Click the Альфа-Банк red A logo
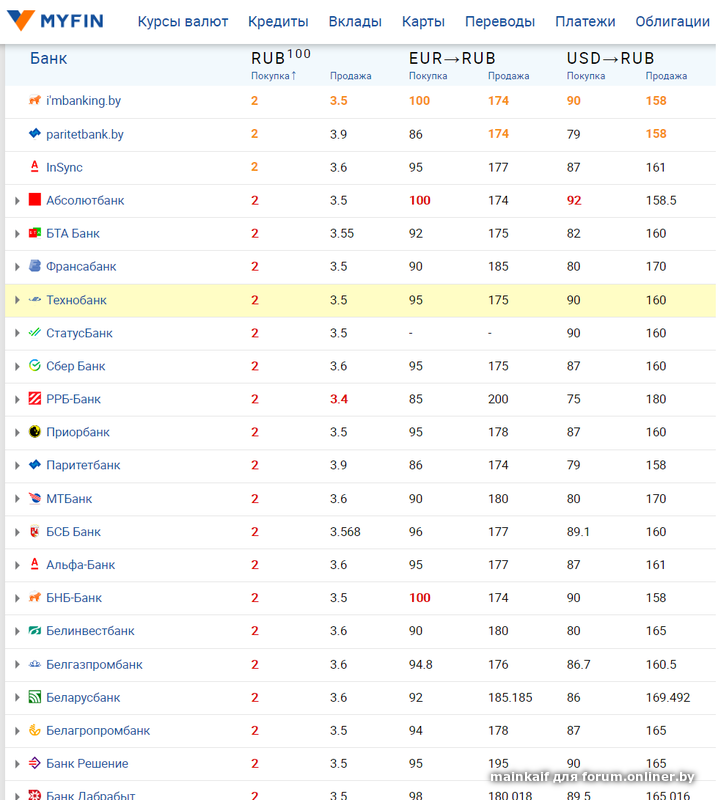The image size is (718, 800). (x=35, y=564)
